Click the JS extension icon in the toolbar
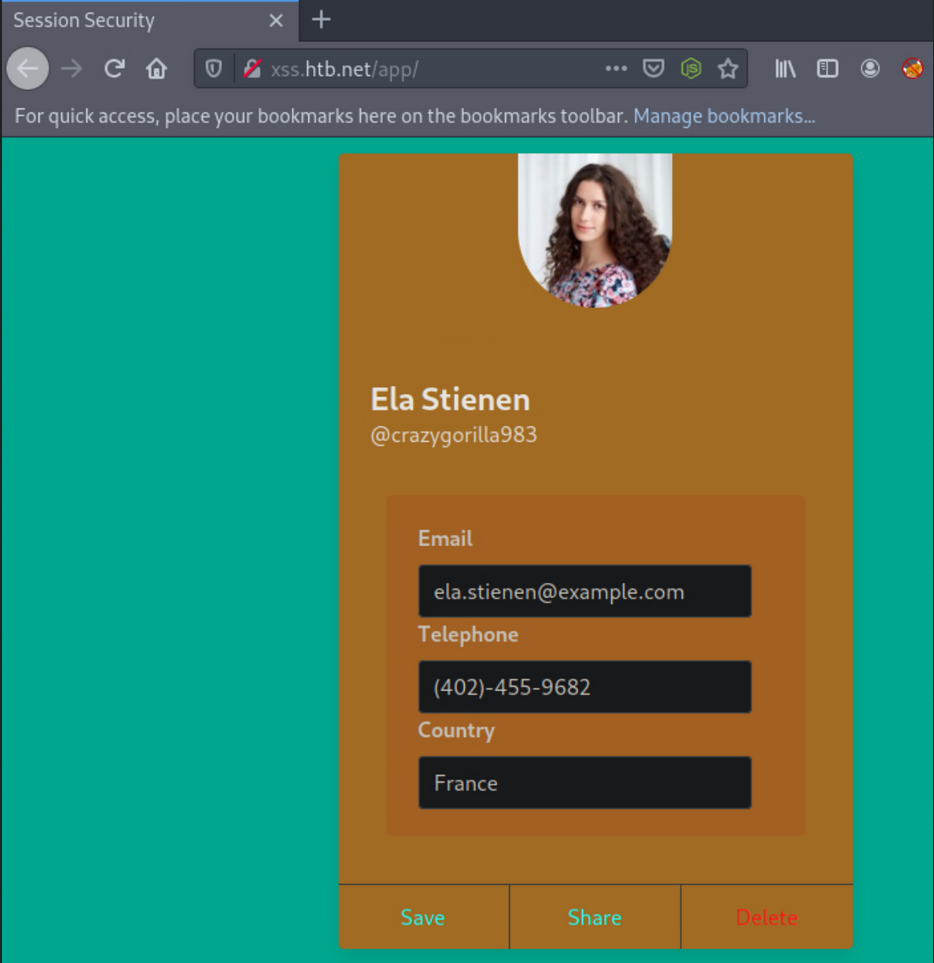Viewport: 934px width, 963px height. click(691, 68)
